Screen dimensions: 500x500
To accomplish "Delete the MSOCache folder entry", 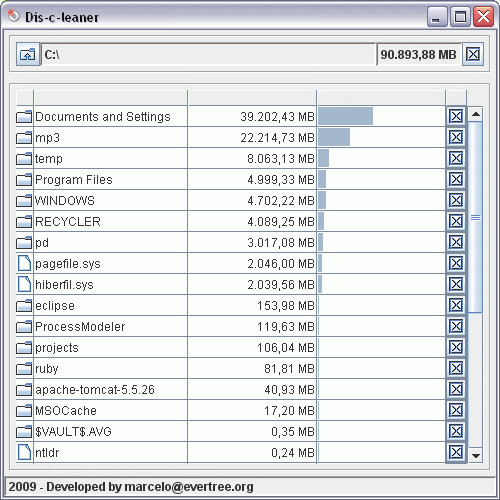I will pyautogui.click(x=456, y=410).
